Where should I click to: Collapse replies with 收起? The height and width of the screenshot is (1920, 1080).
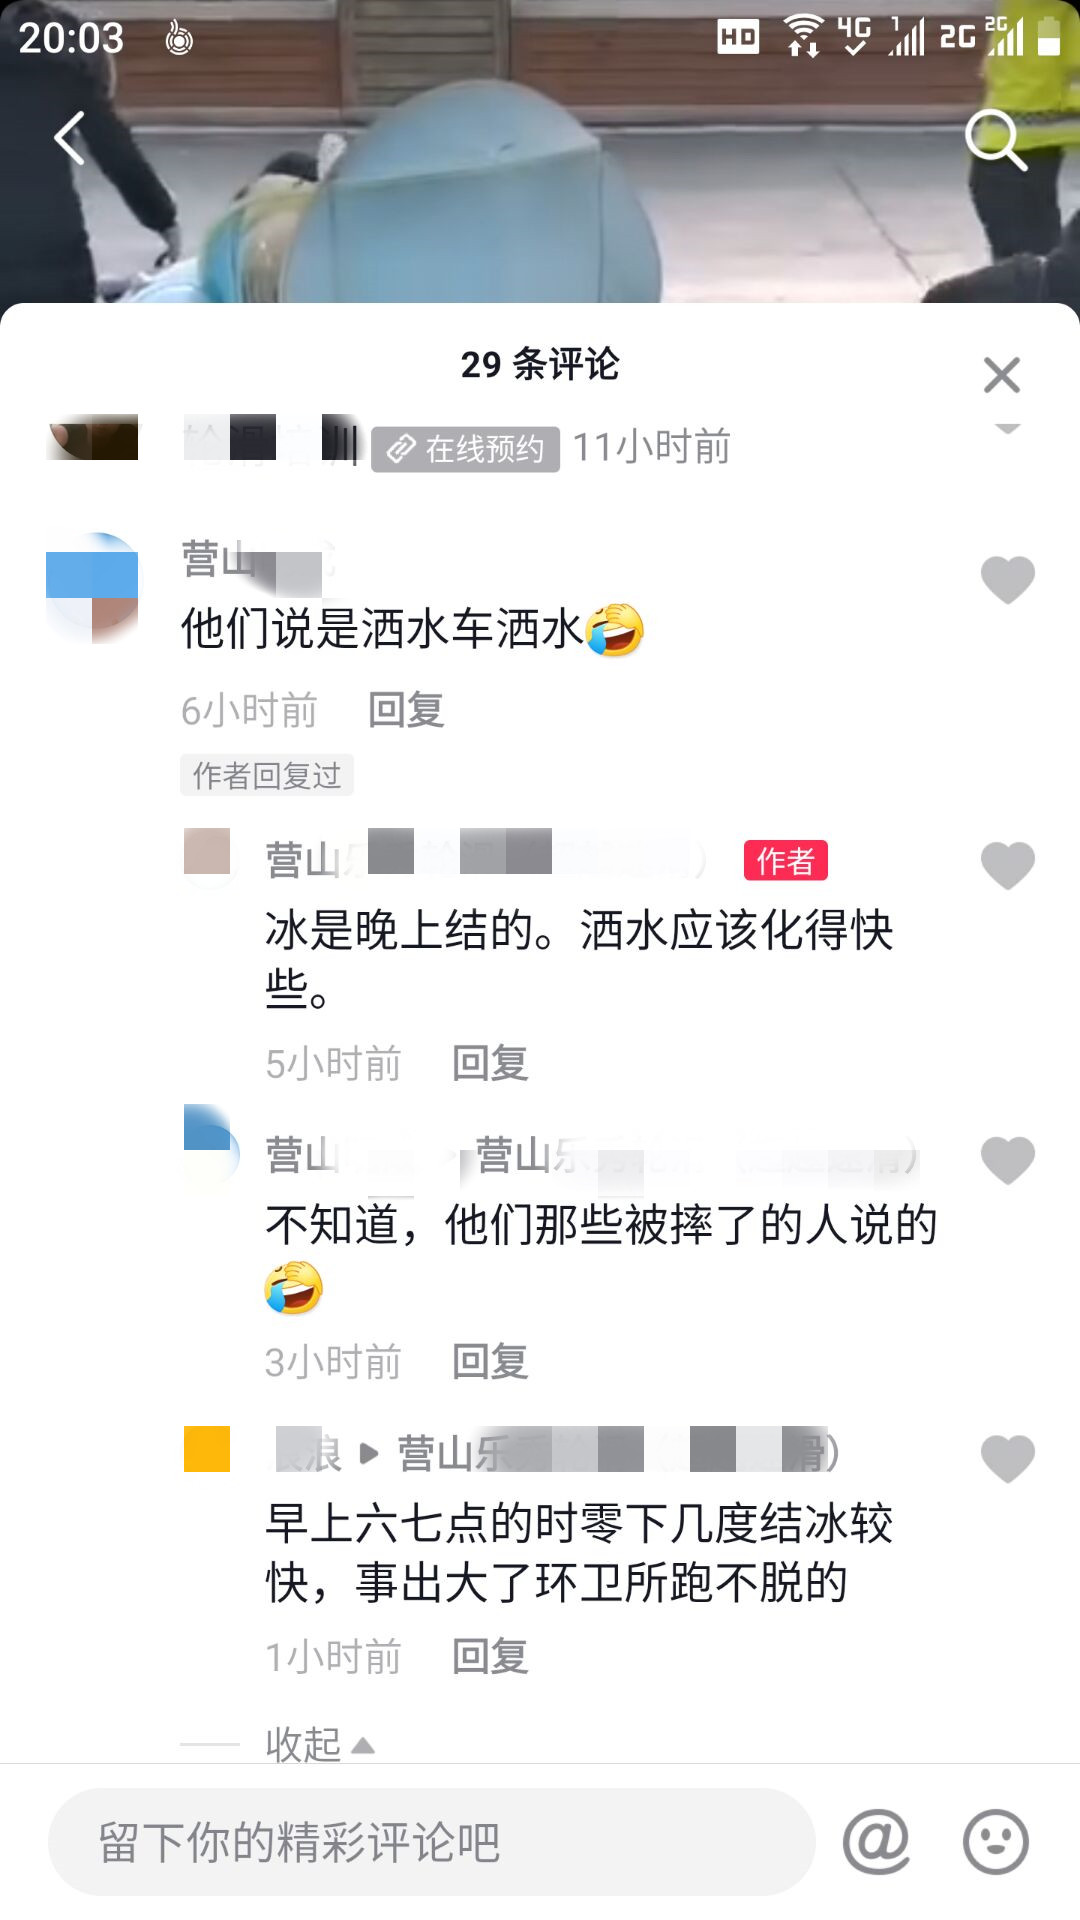(320, 1745)
